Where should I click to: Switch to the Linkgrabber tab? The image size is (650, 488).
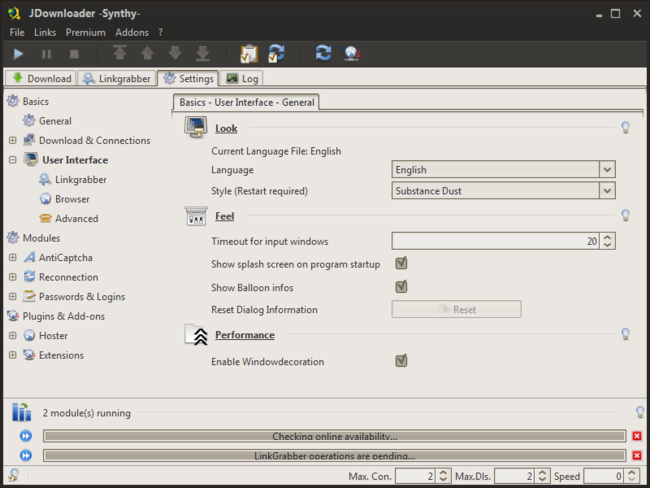tap(117, 78)
